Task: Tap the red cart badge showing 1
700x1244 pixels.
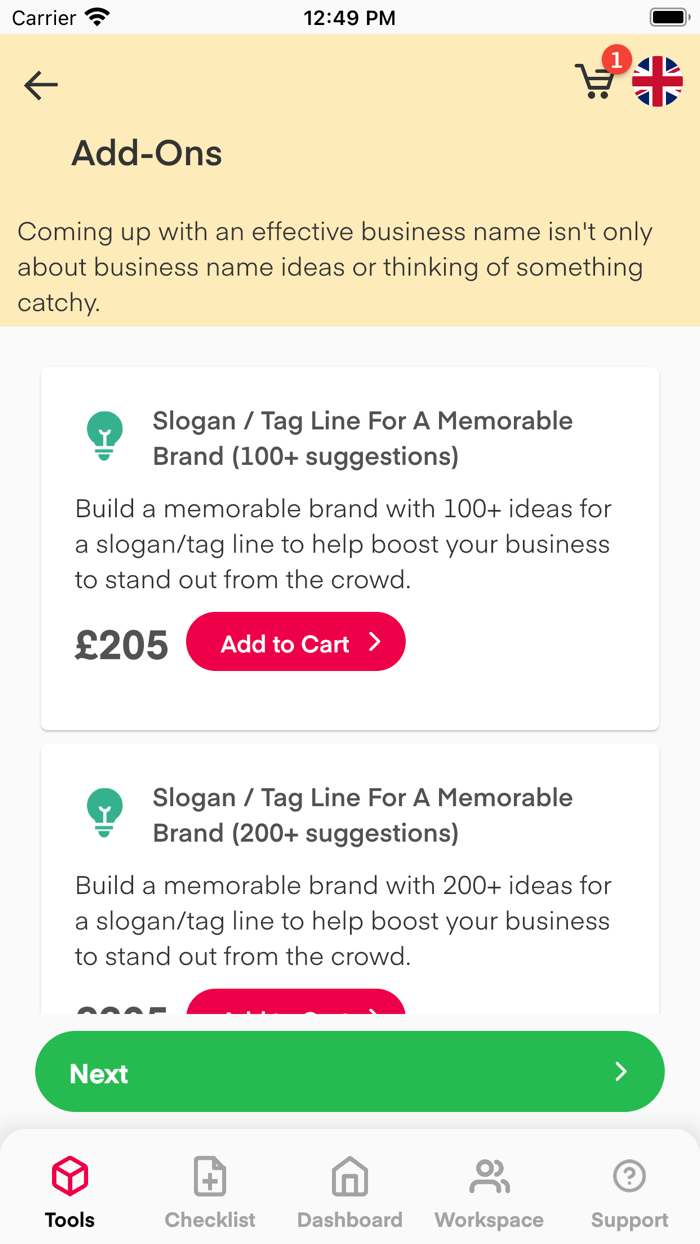Action: point(617,60)
